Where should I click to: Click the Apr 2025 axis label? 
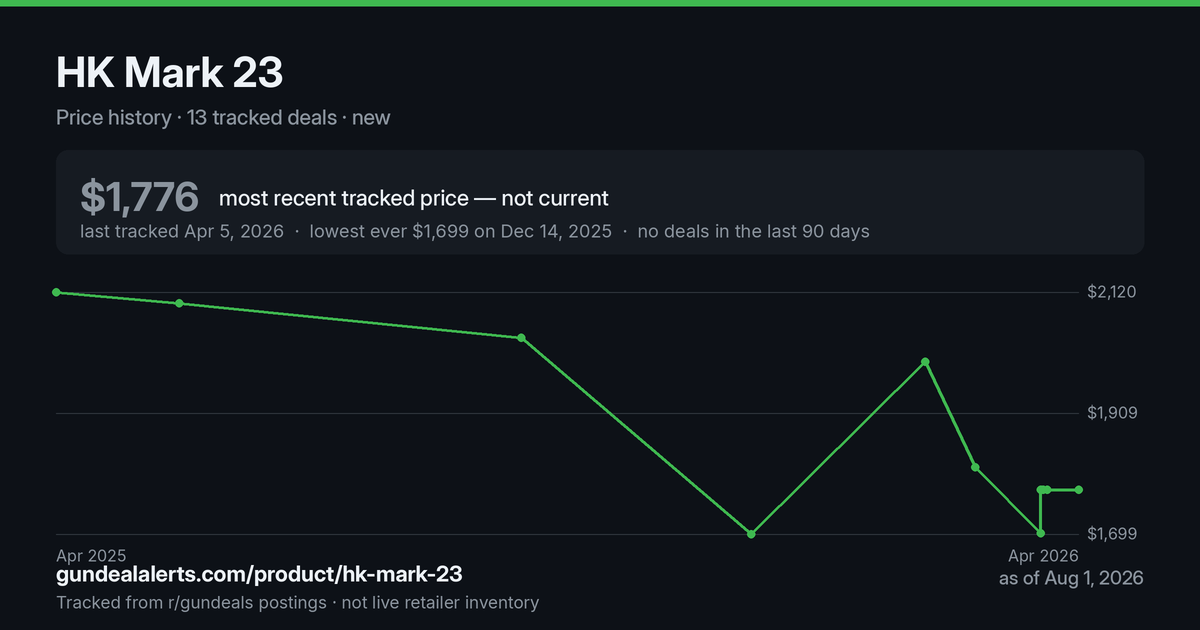click(x=91, y=555)
